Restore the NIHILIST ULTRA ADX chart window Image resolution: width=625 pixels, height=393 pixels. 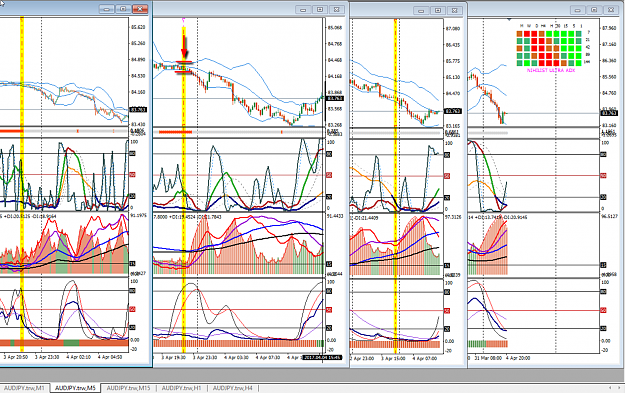(594, 10)
